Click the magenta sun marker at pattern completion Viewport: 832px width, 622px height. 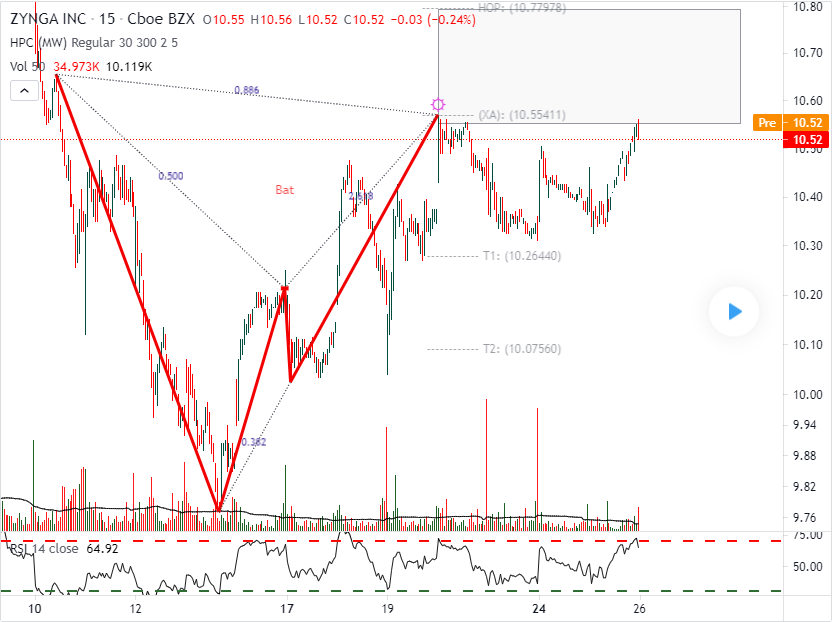[x=438, y=104]
